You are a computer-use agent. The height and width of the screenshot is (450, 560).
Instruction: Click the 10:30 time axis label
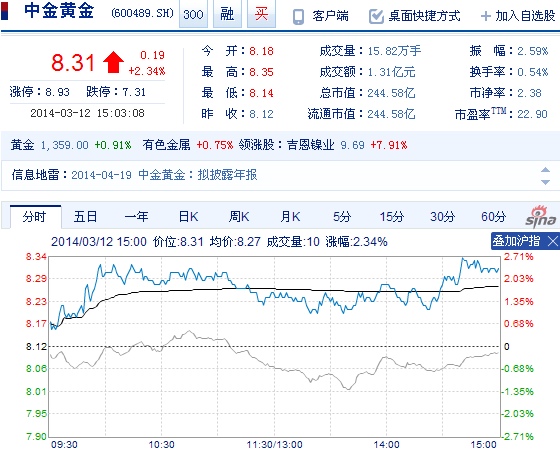(x=161, y=445)
